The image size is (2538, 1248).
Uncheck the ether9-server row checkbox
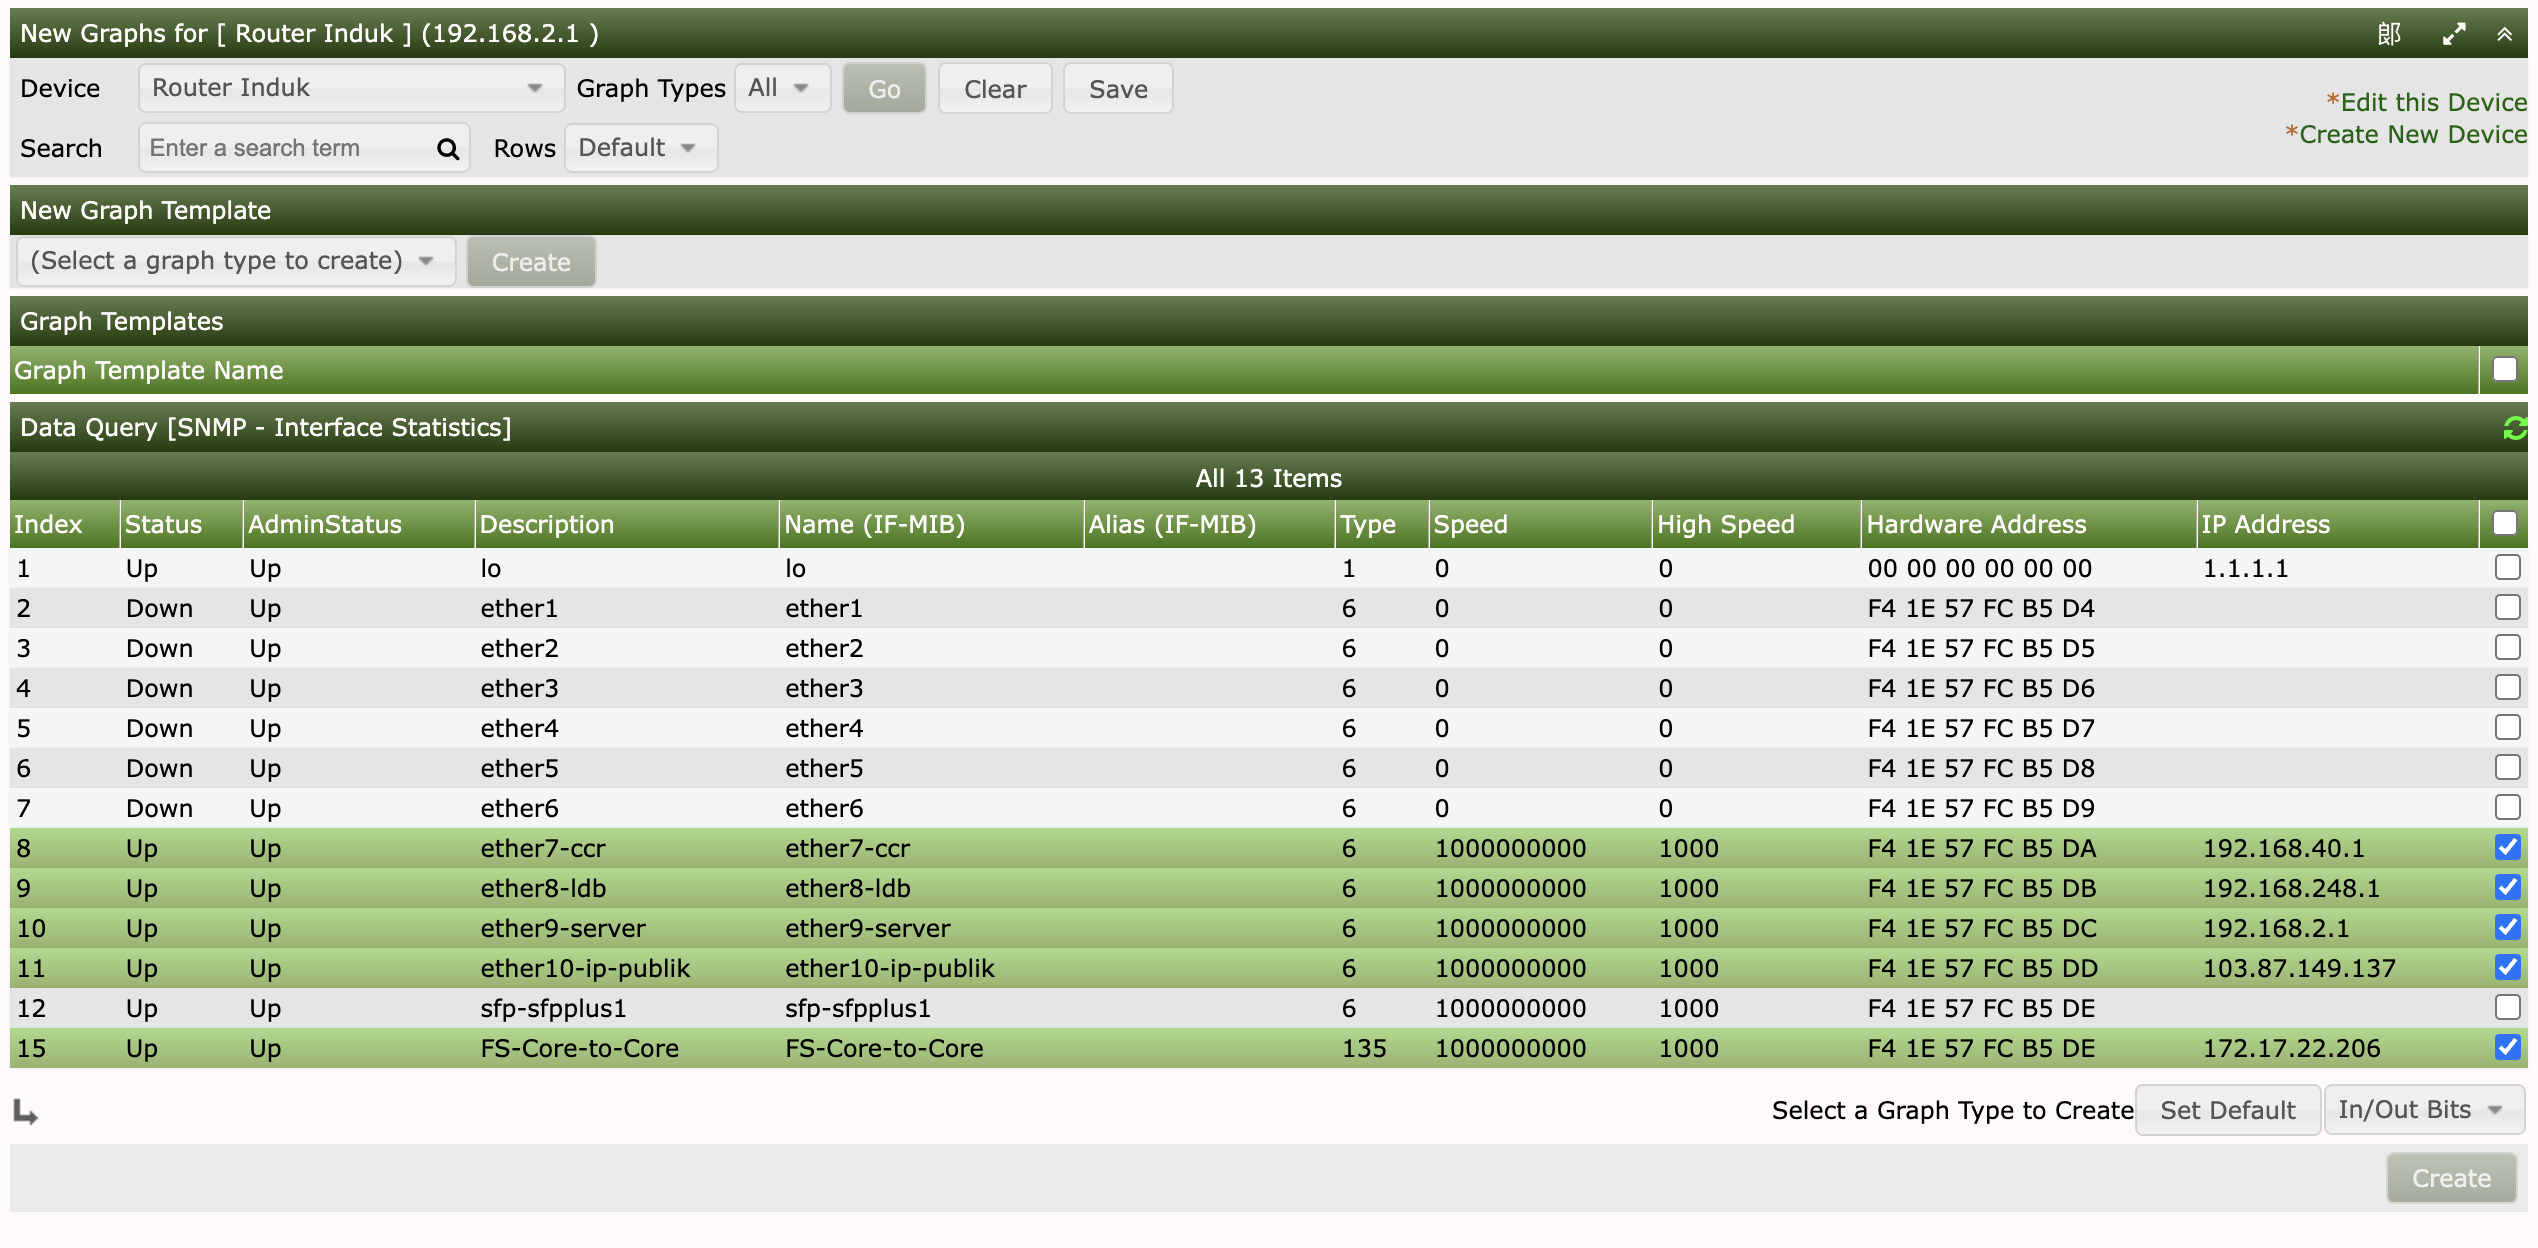[2507, 927]
